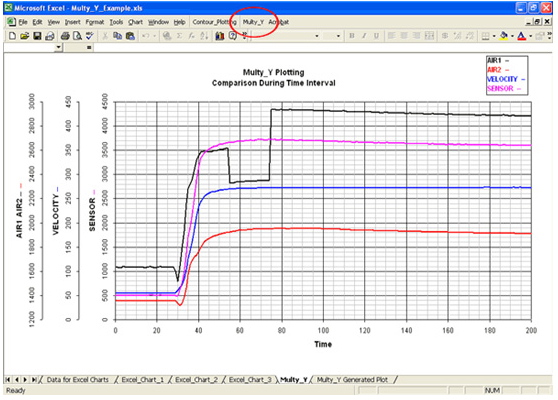This screenshot has height=400, width=558.
Task: Open Print Preview from the toolbar
Action: pyautogui.click(x=77, y=36)
